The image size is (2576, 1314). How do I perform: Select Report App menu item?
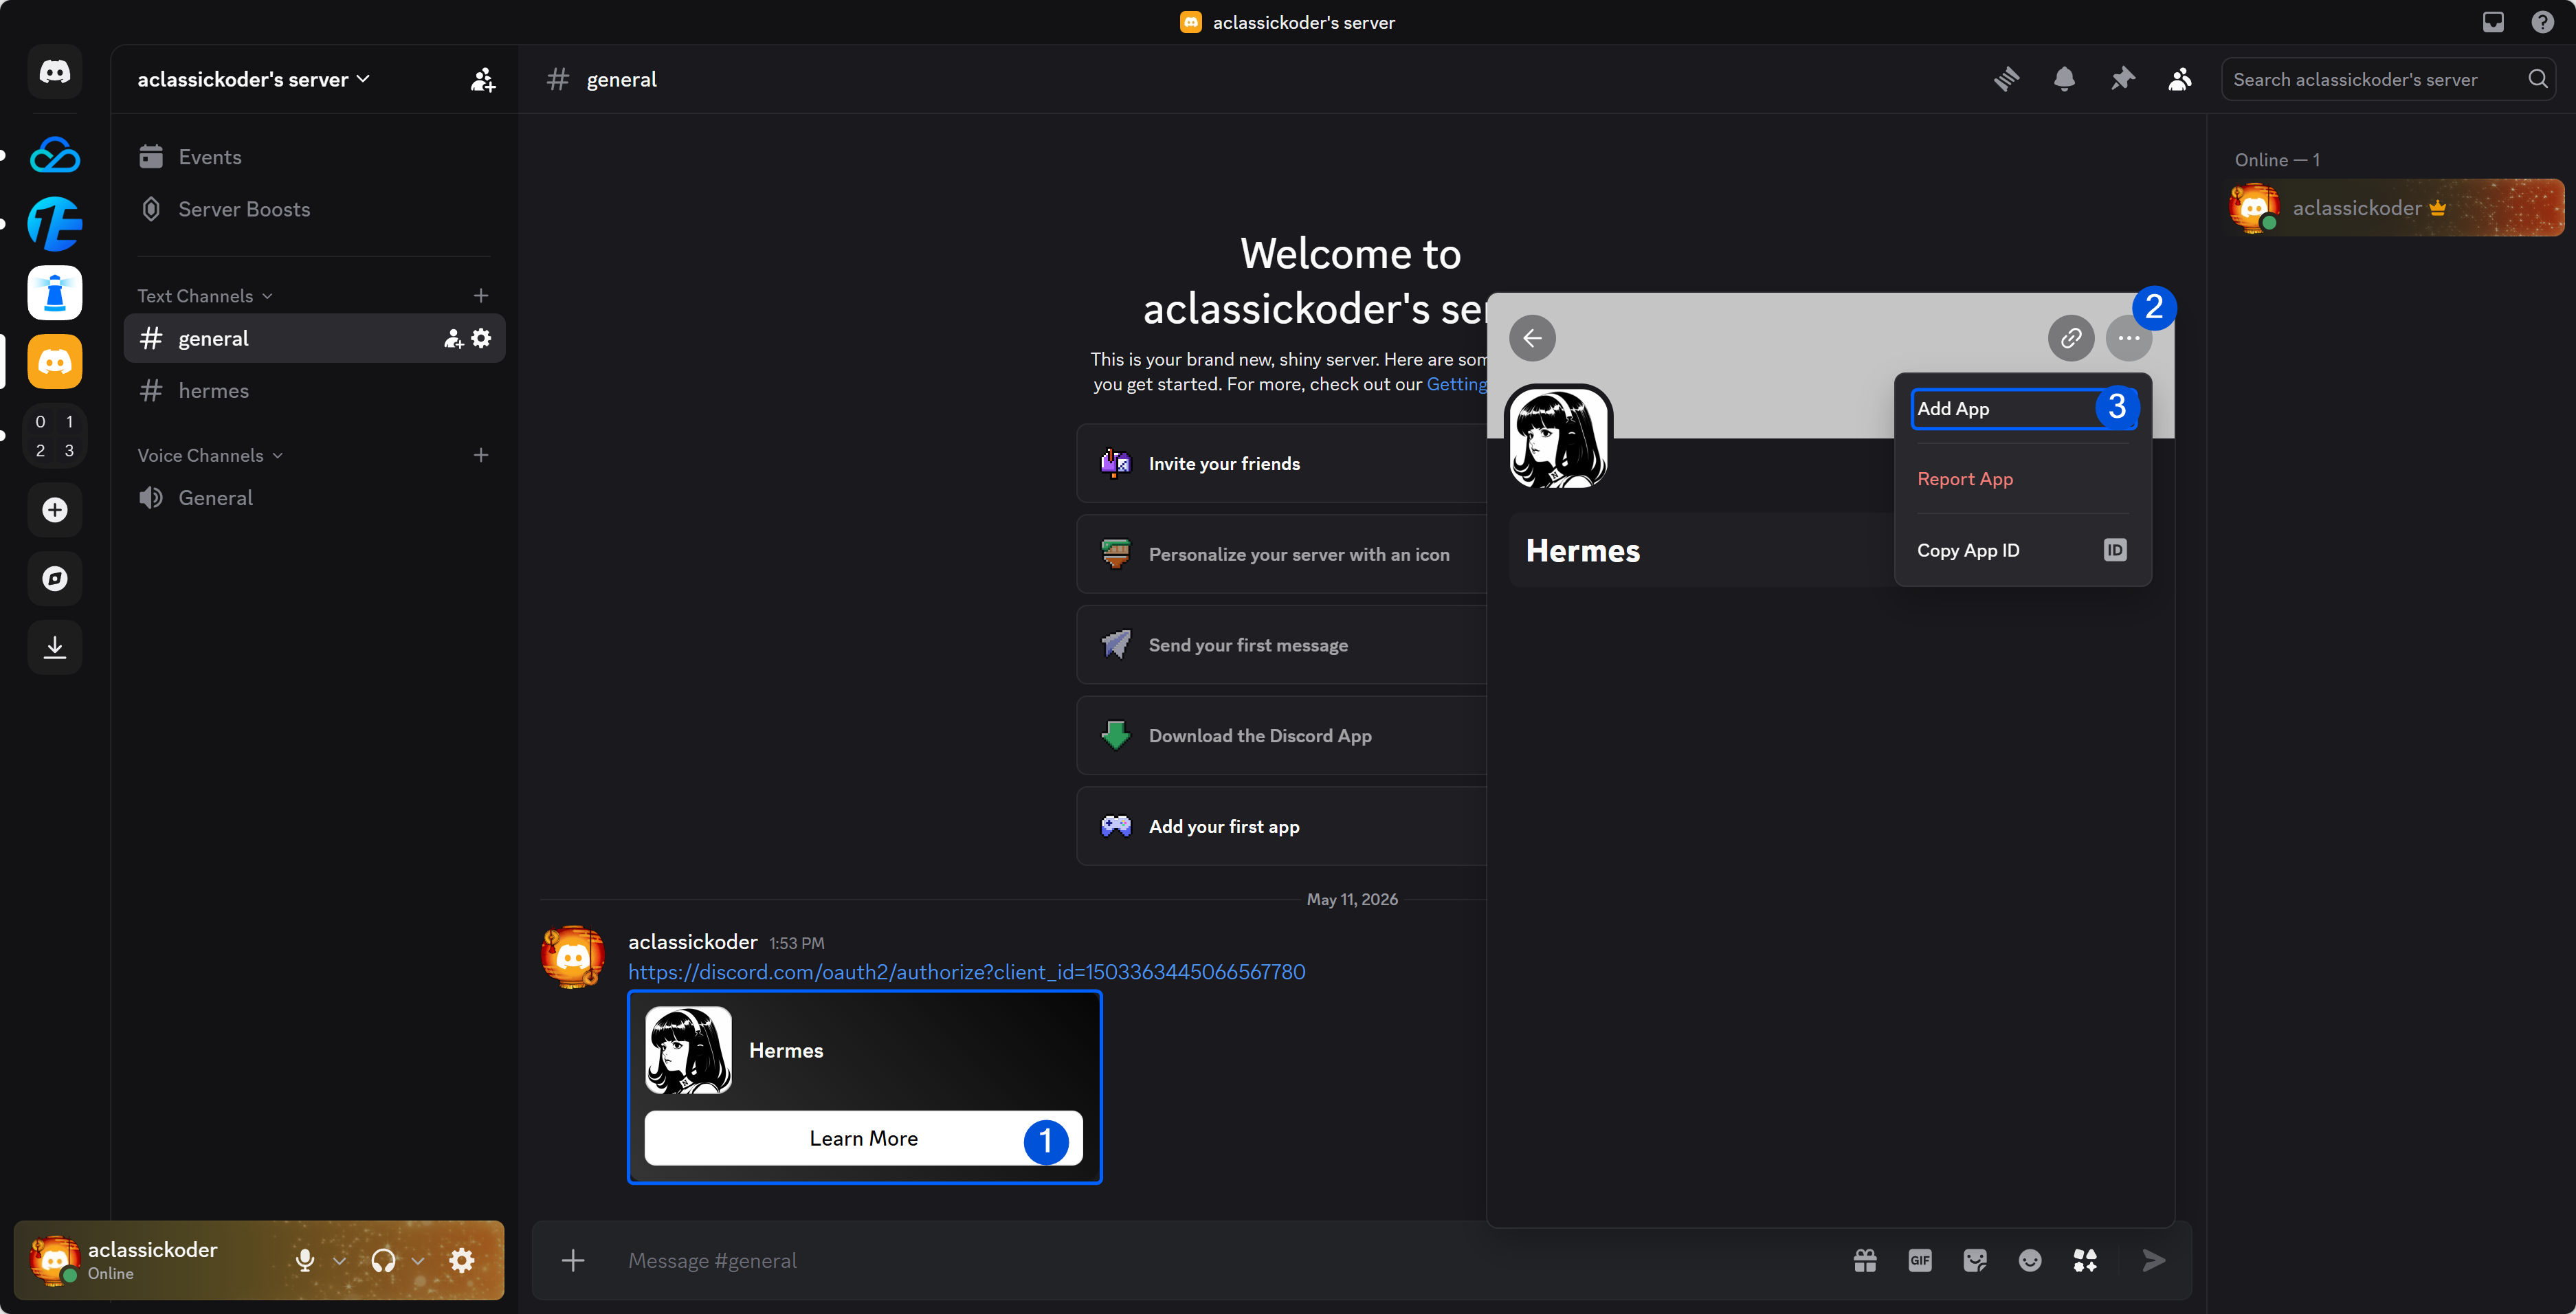(x=2023, y=479)
